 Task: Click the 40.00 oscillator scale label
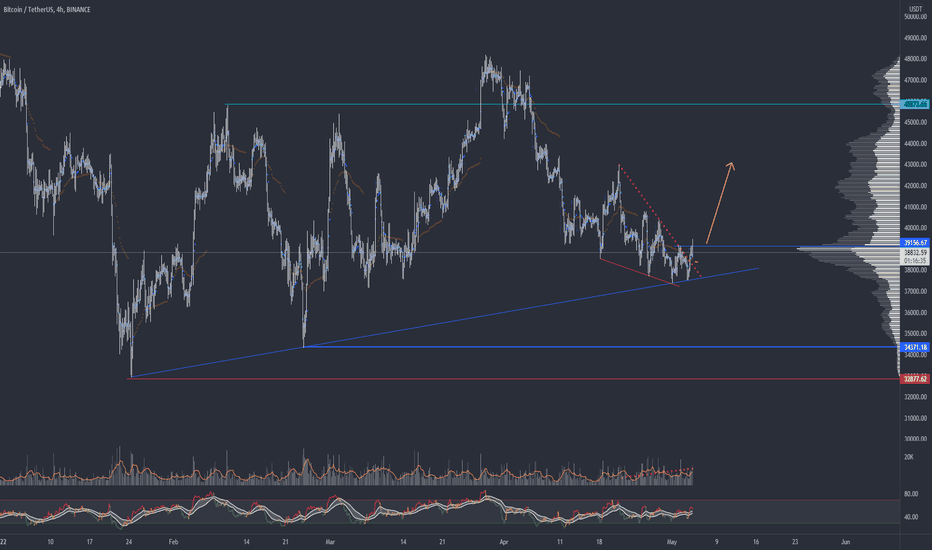click(x=911, y=517)
